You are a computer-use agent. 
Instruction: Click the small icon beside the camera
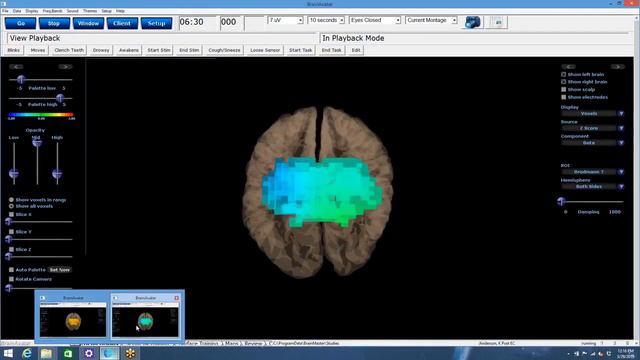click(x=498, y=22)
